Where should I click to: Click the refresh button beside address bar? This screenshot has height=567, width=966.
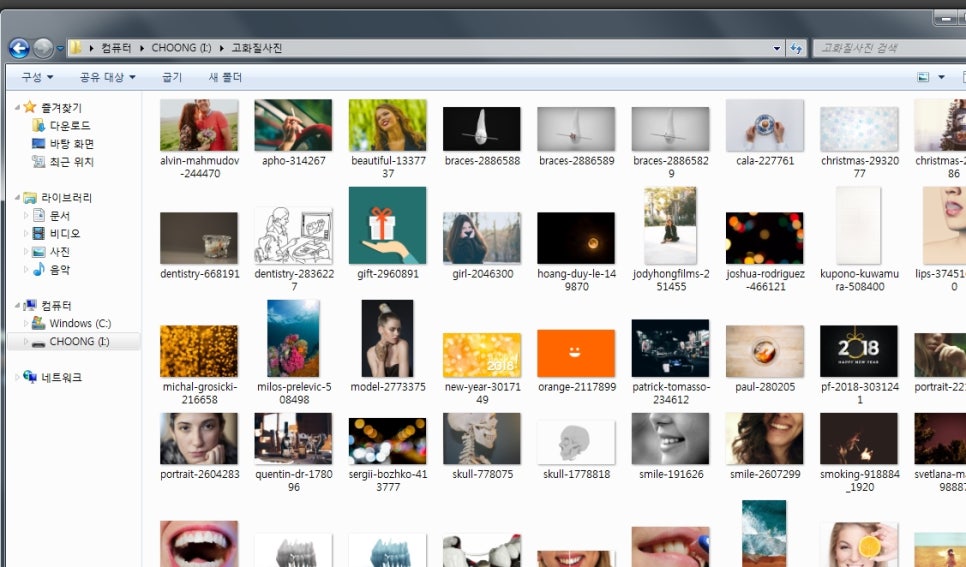tap(796, 48)
